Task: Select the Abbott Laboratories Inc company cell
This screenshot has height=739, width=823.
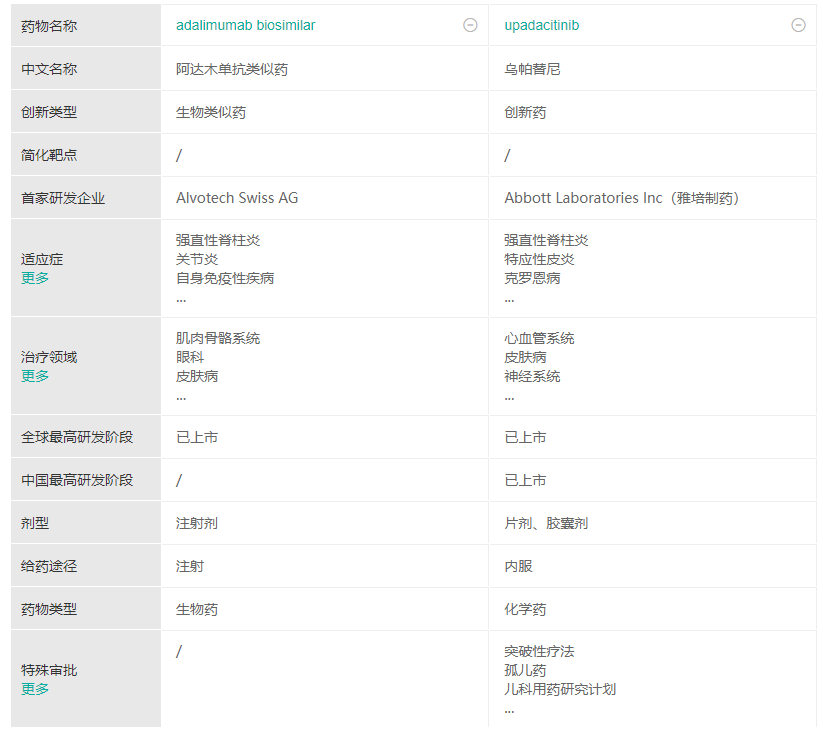Action: (x=621, y=198)
